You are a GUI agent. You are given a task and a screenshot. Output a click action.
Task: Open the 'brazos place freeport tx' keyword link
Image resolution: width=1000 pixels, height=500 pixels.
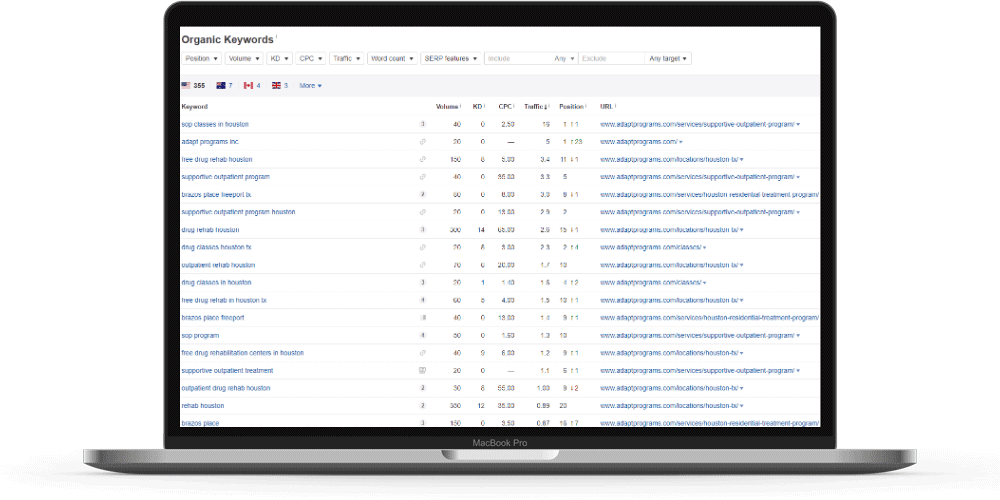(x=216, y=195)
